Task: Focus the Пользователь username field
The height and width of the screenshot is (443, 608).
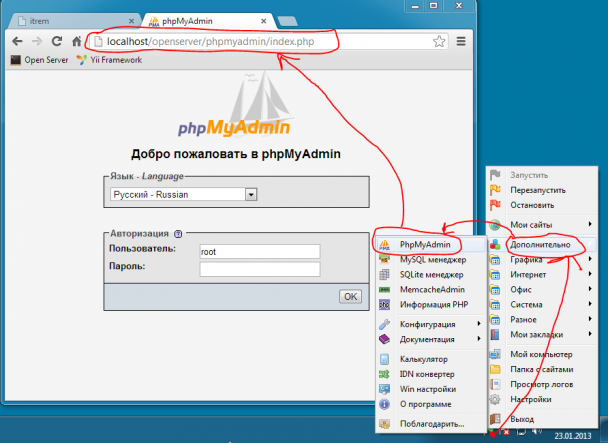Action: [260, 251]
